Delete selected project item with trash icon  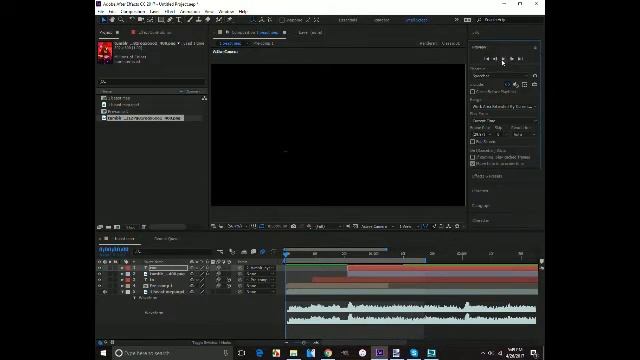144,227
